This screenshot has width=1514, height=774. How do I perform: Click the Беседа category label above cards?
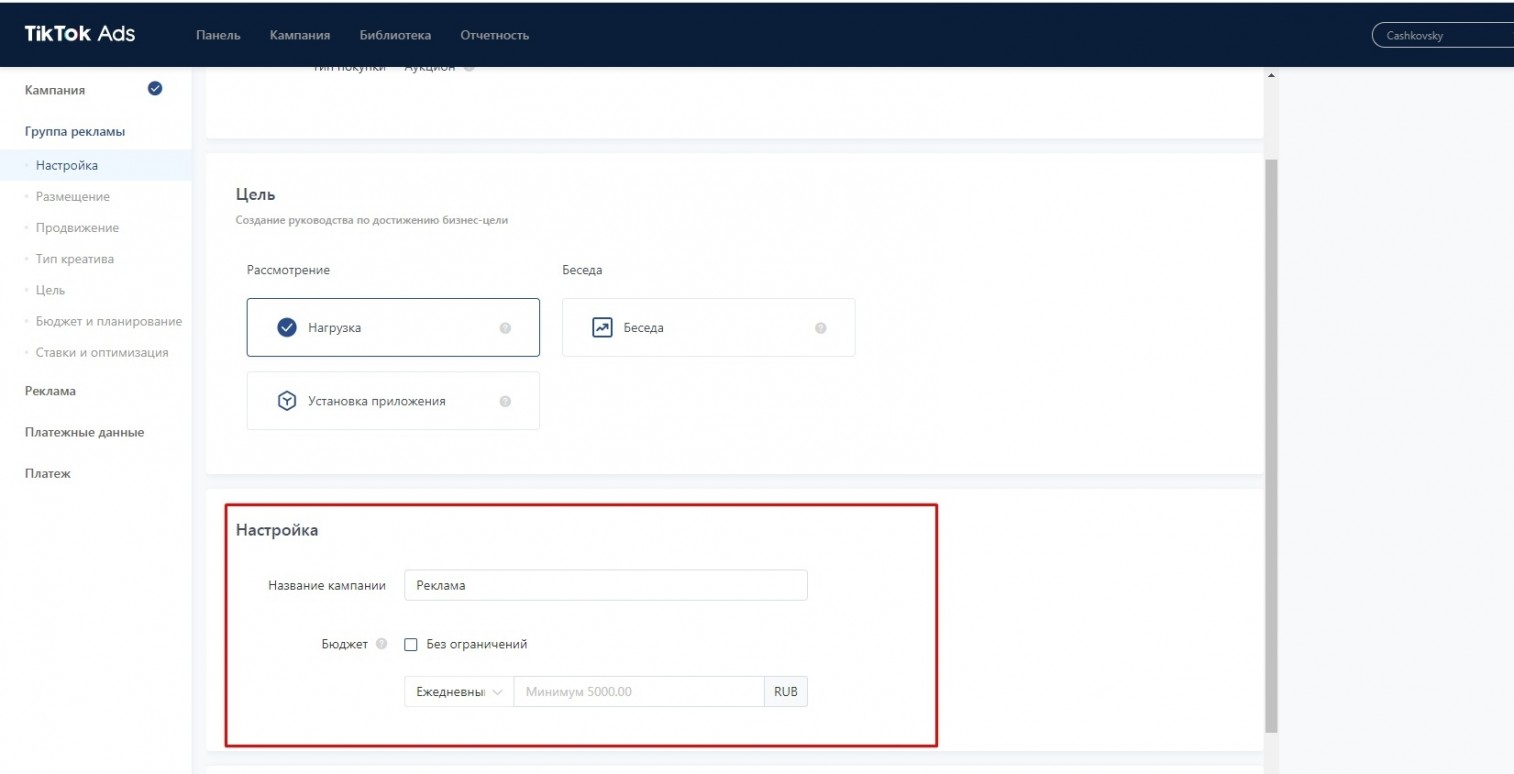[x=583, y=270]
